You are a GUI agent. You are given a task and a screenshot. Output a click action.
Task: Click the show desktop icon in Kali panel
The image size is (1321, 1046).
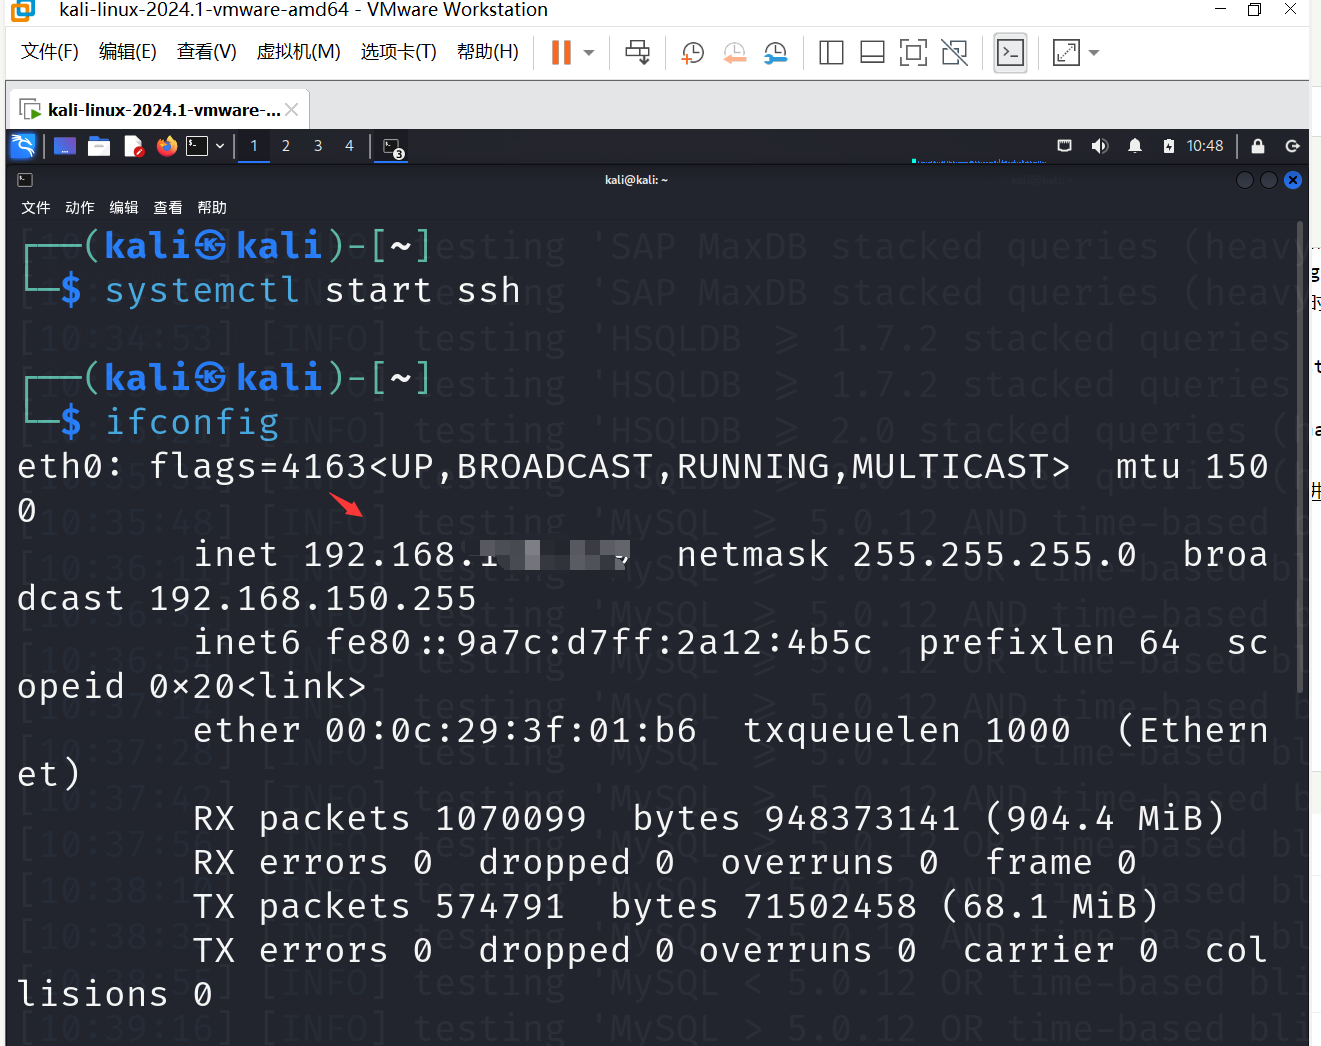pyautogui.click(x=65, y=146)
